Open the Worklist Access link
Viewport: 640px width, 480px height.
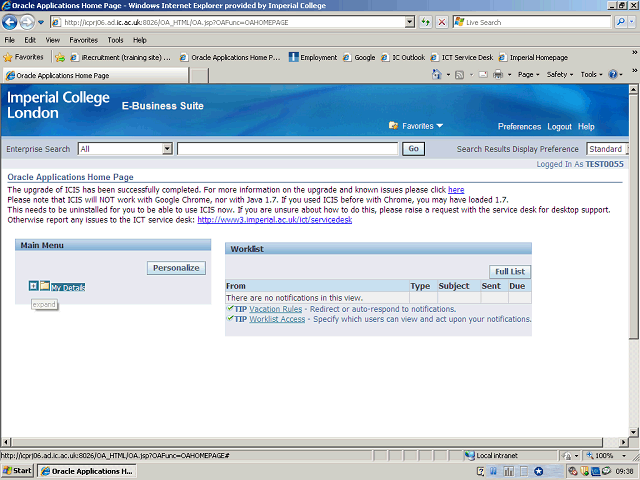(x=277, y=319)
